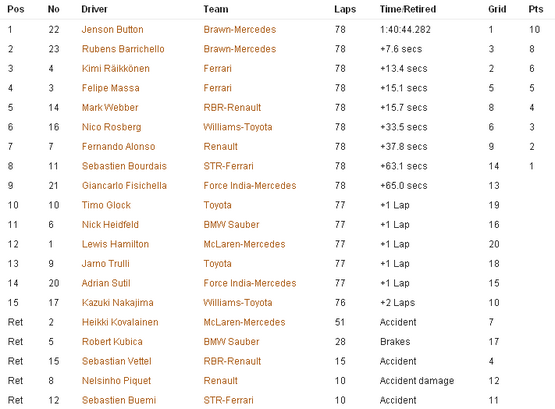Screen dimensions: 555x409
Task: Open the Sebastien Bourdais driver link
Action: click(x=124, y=166)
